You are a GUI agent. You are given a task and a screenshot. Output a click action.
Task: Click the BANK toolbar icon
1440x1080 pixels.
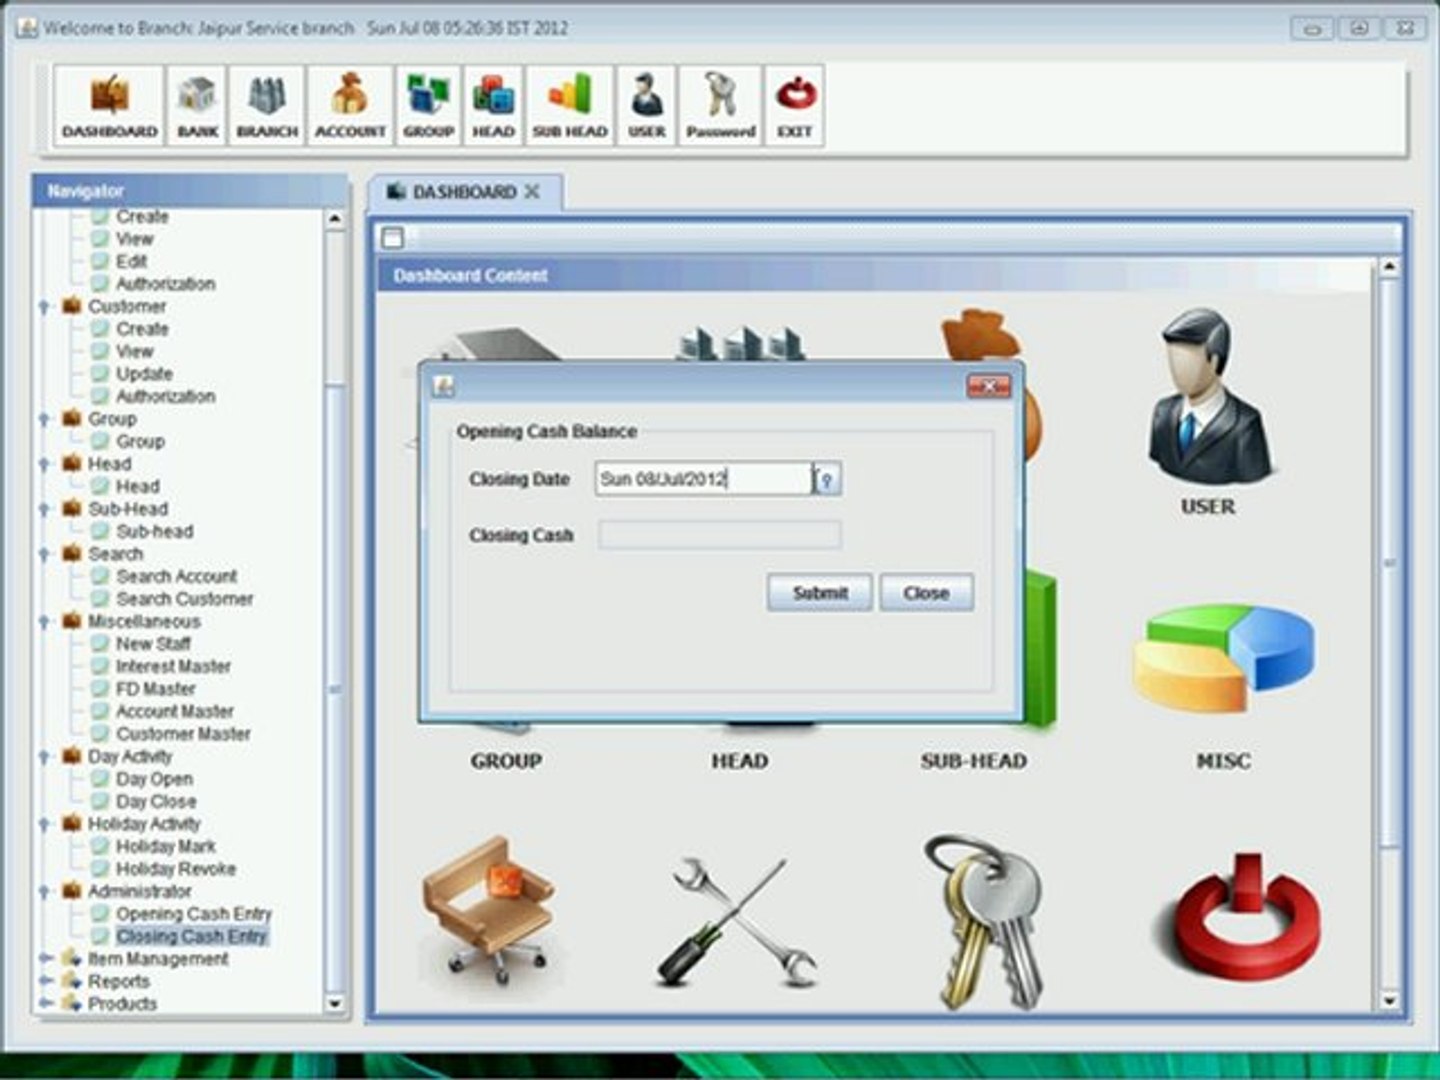197,106
